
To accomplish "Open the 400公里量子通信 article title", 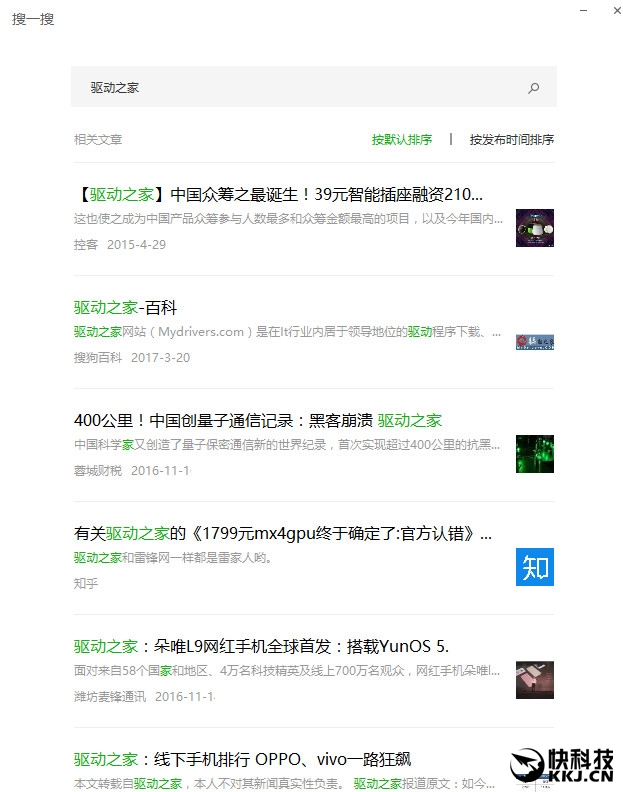I will (x=257, y=420).
